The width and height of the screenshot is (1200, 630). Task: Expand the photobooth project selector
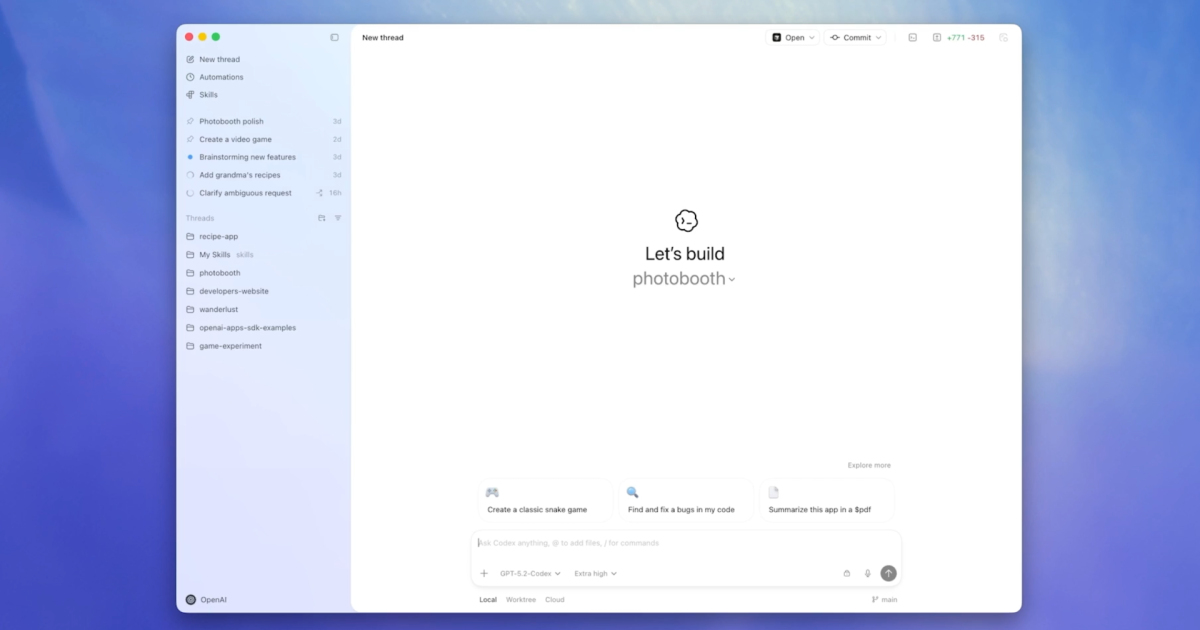coord(684,279)
